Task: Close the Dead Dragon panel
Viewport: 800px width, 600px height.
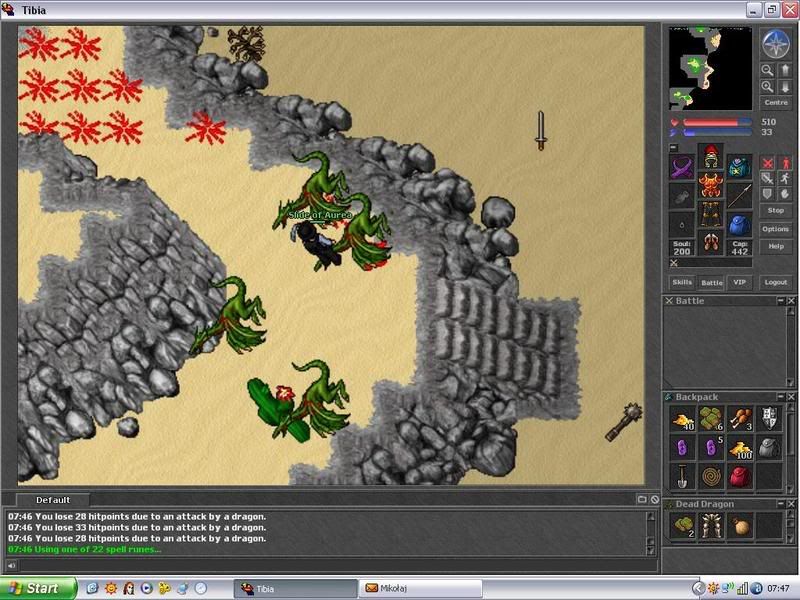Action: (791, 504)
